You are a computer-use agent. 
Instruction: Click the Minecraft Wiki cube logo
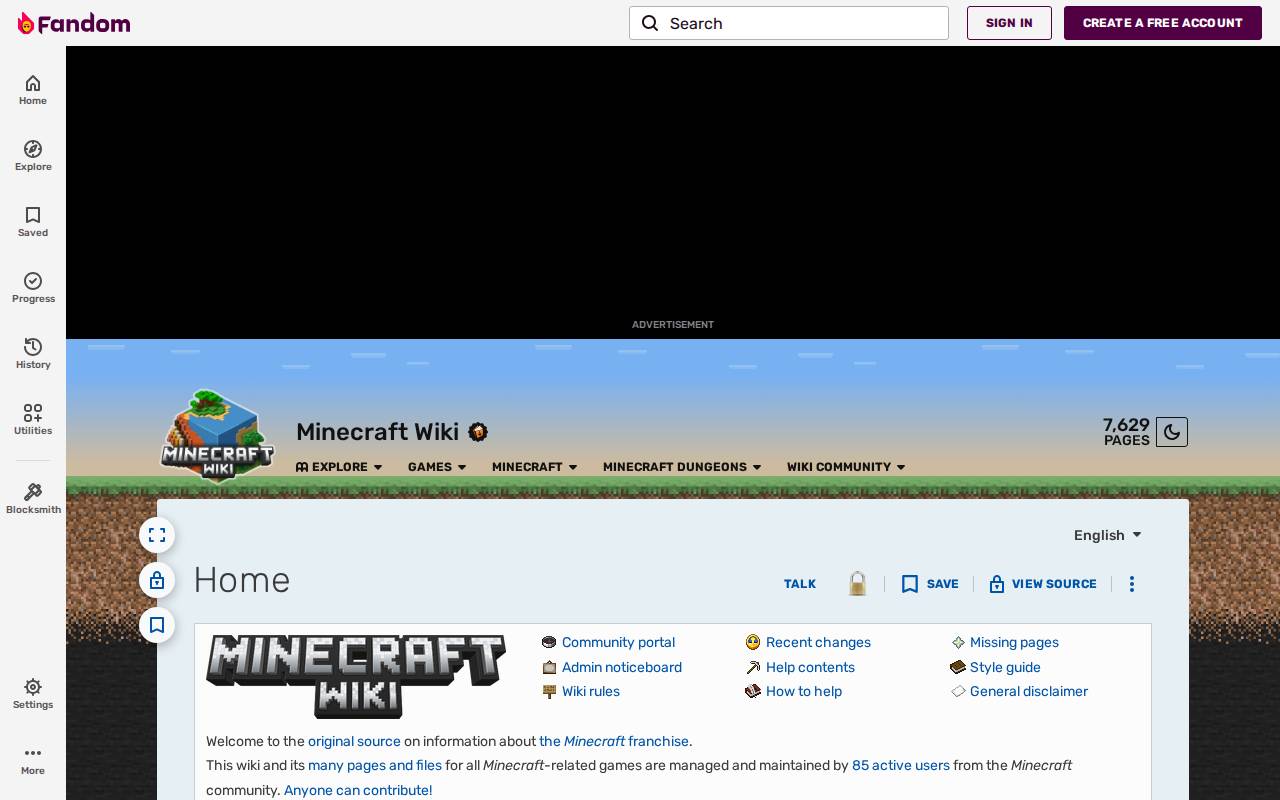pos(217,436)
